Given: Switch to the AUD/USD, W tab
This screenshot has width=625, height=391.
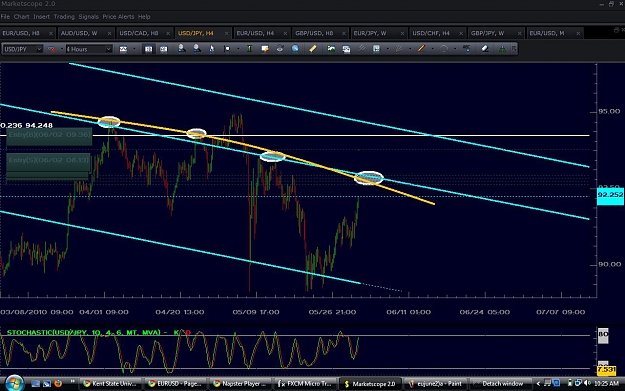Looking at the screenshot, I should click(85, 33).
